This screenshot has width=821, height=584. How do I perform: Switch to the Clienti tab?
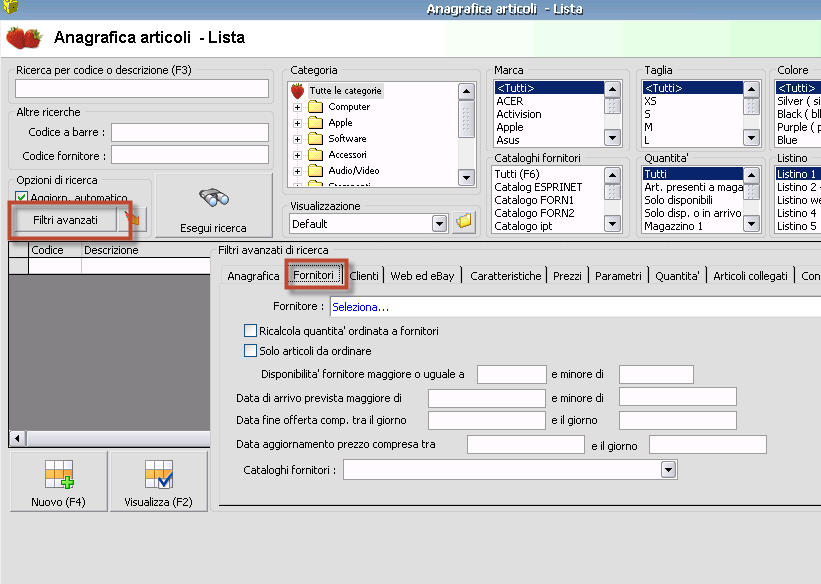click(x=364, y=276)
